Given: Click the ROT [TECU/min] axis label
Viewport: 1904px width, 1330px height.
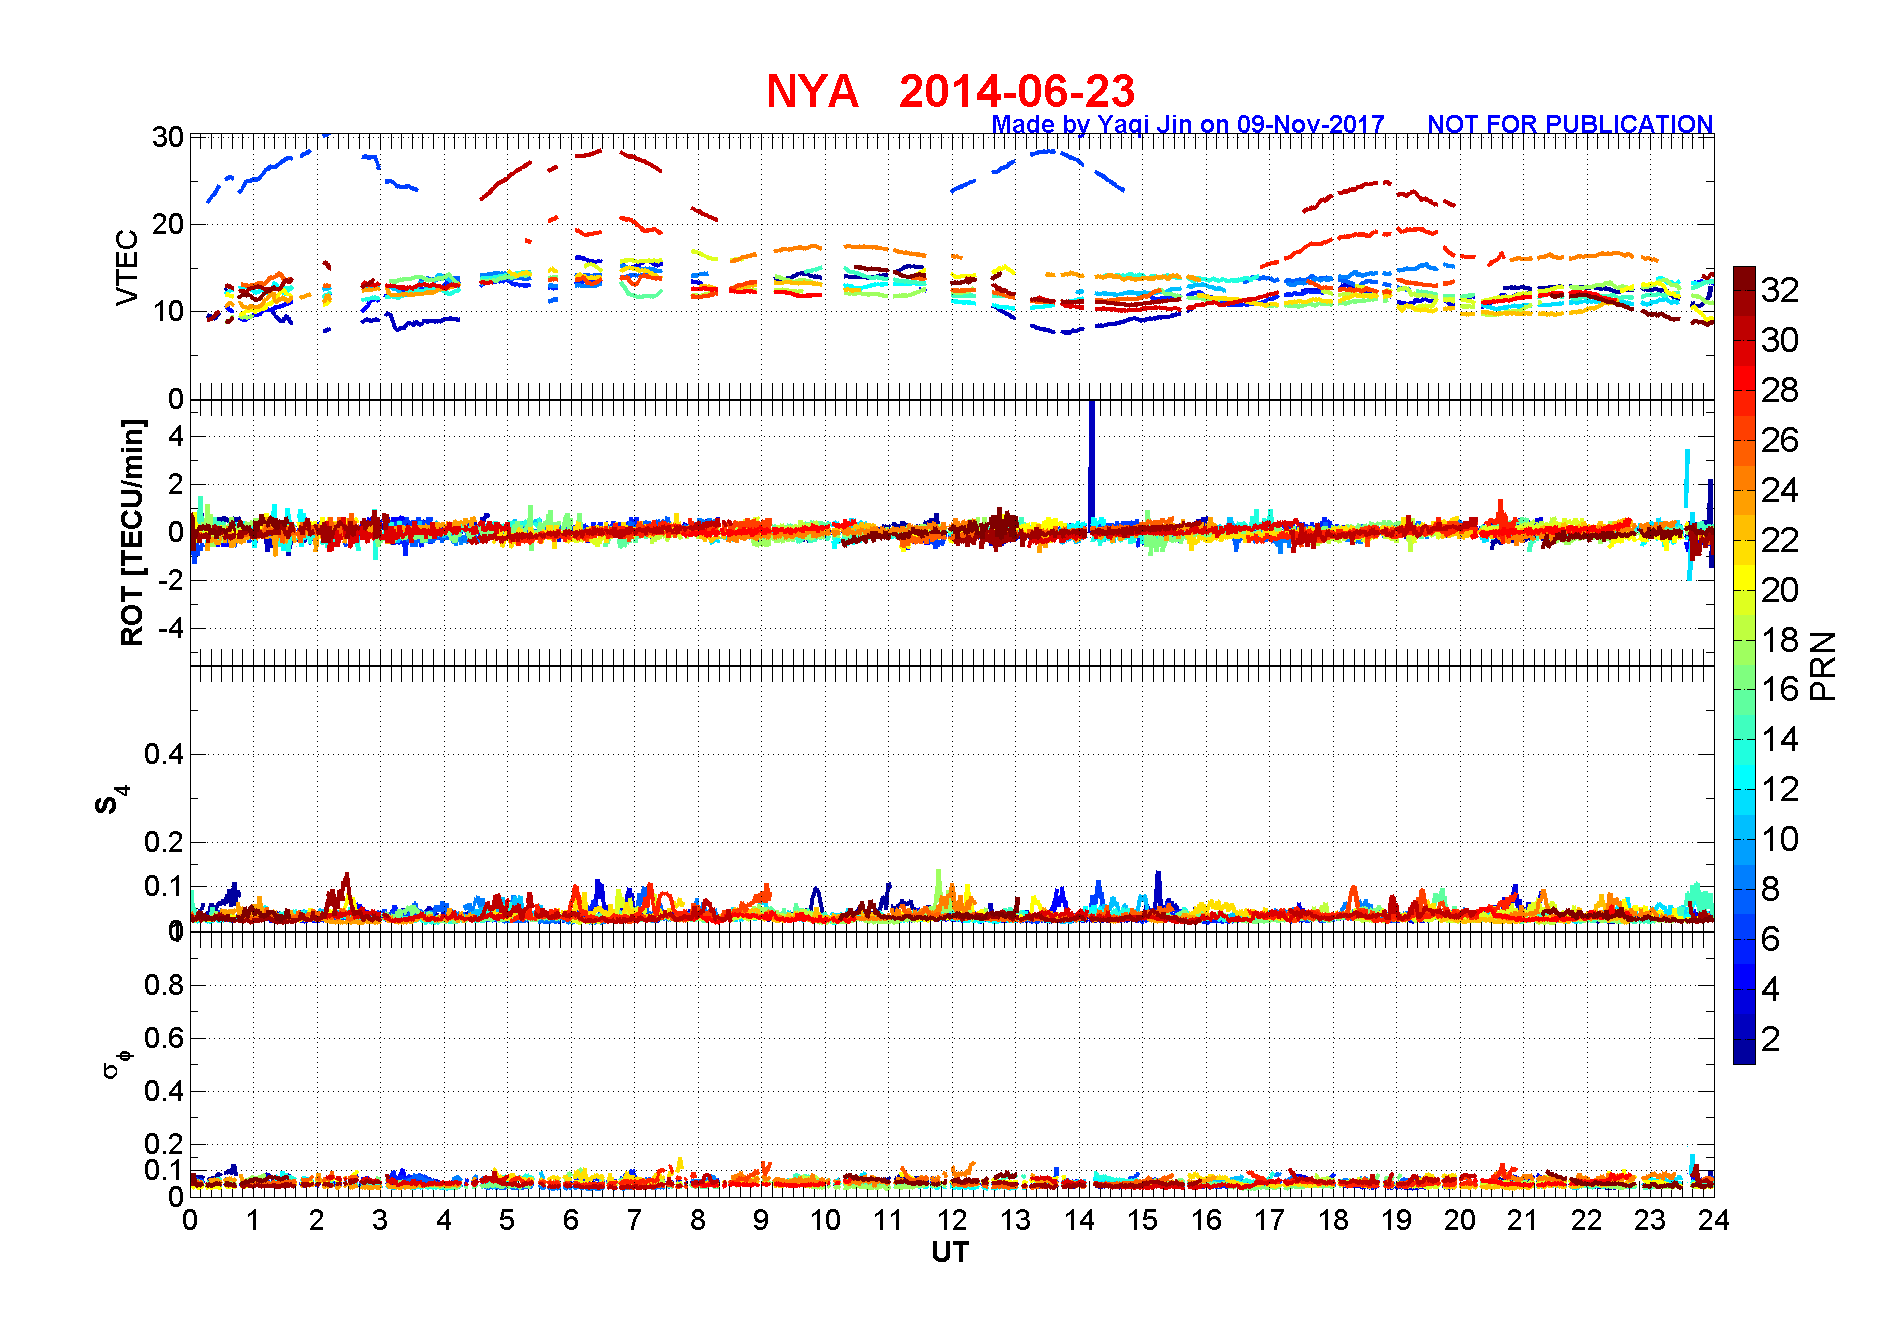Looking at the screenshot, I should tap(132, 532).
